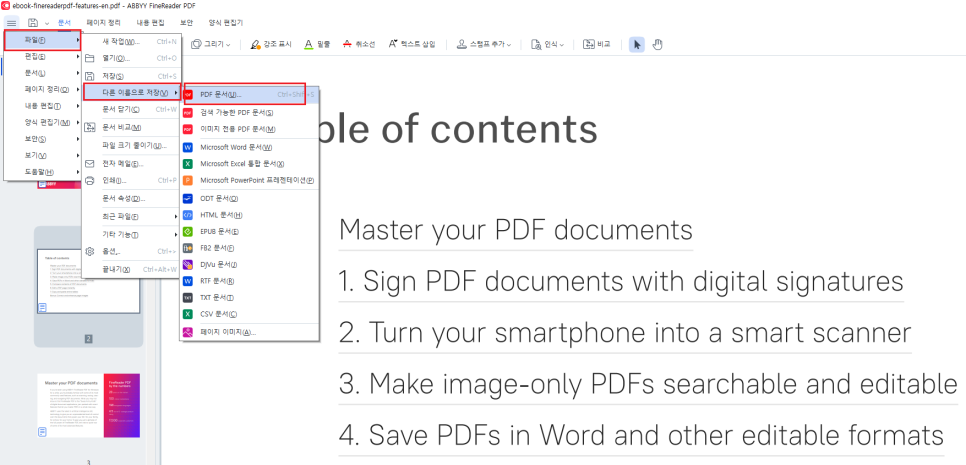Image resolution: width=966 pixels, height=465 pixels.
Task: Select the 강조 표시 highlight tool
Action: [271, 44]
